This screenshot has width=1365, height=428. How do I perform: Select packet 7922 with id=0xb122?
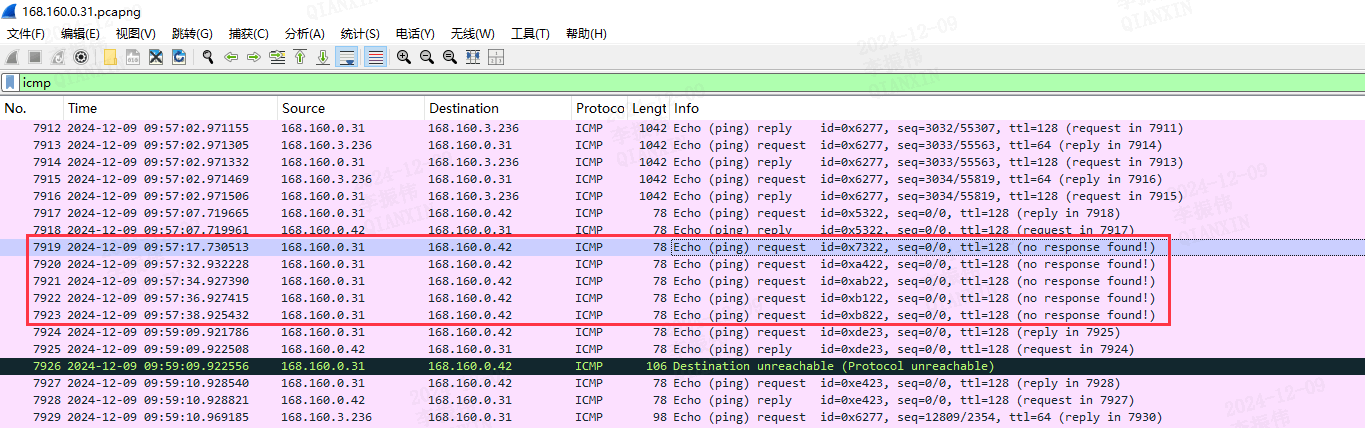tap(682, 298)
